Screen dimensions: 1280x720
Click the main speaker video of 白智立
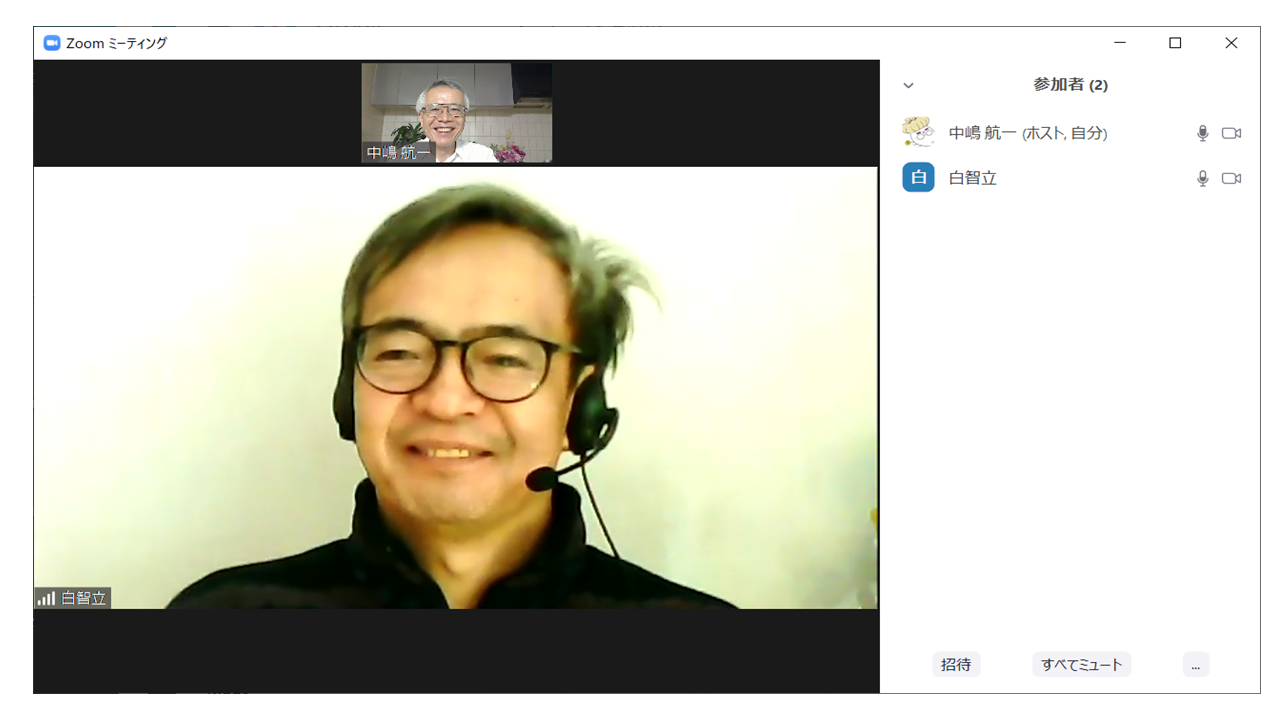click(456, 388)
